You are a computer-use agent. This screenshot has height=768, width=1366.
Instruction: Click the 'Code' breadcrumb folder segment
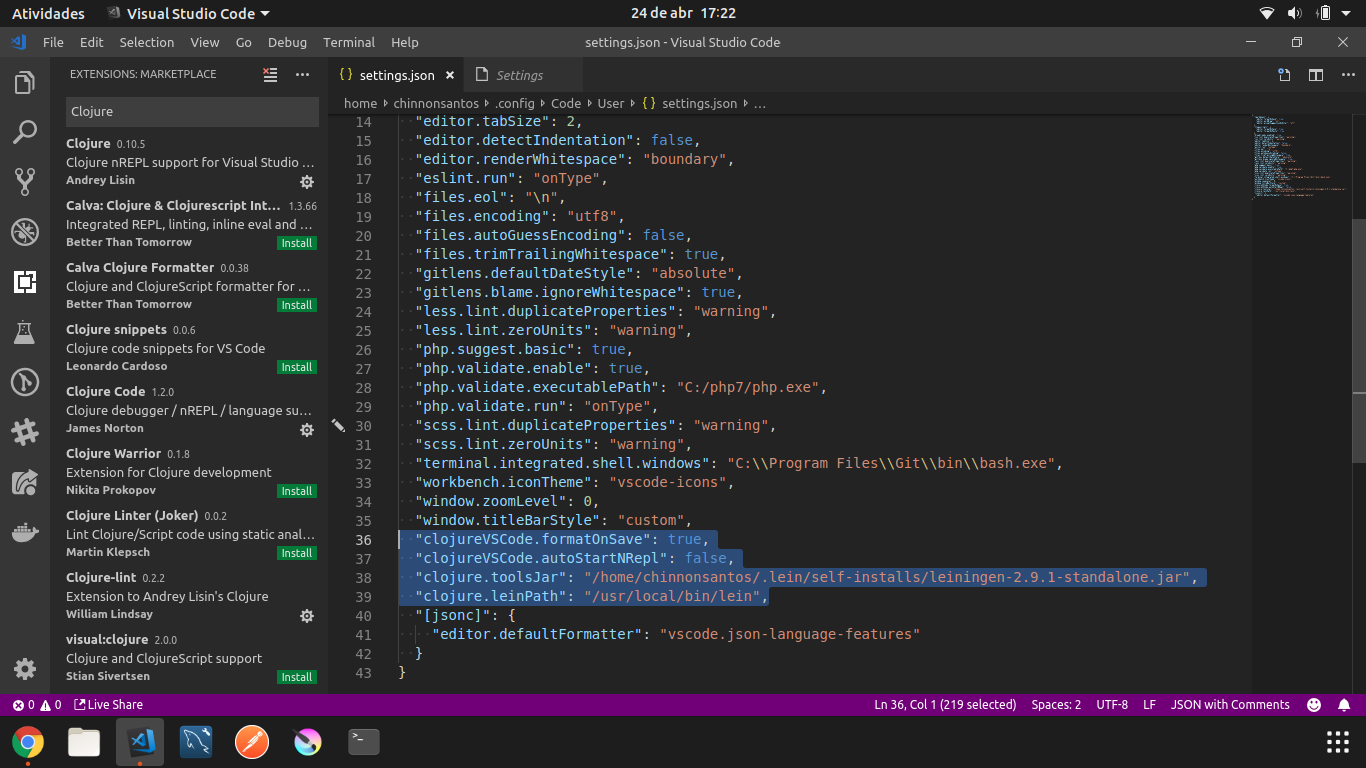[x=566, y=103]
